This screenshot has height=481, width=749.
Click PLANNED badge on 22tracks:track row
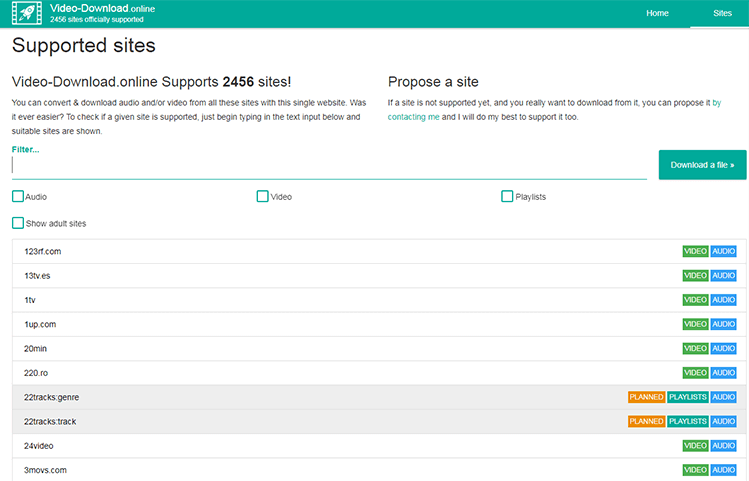click(x=646, y=422)
